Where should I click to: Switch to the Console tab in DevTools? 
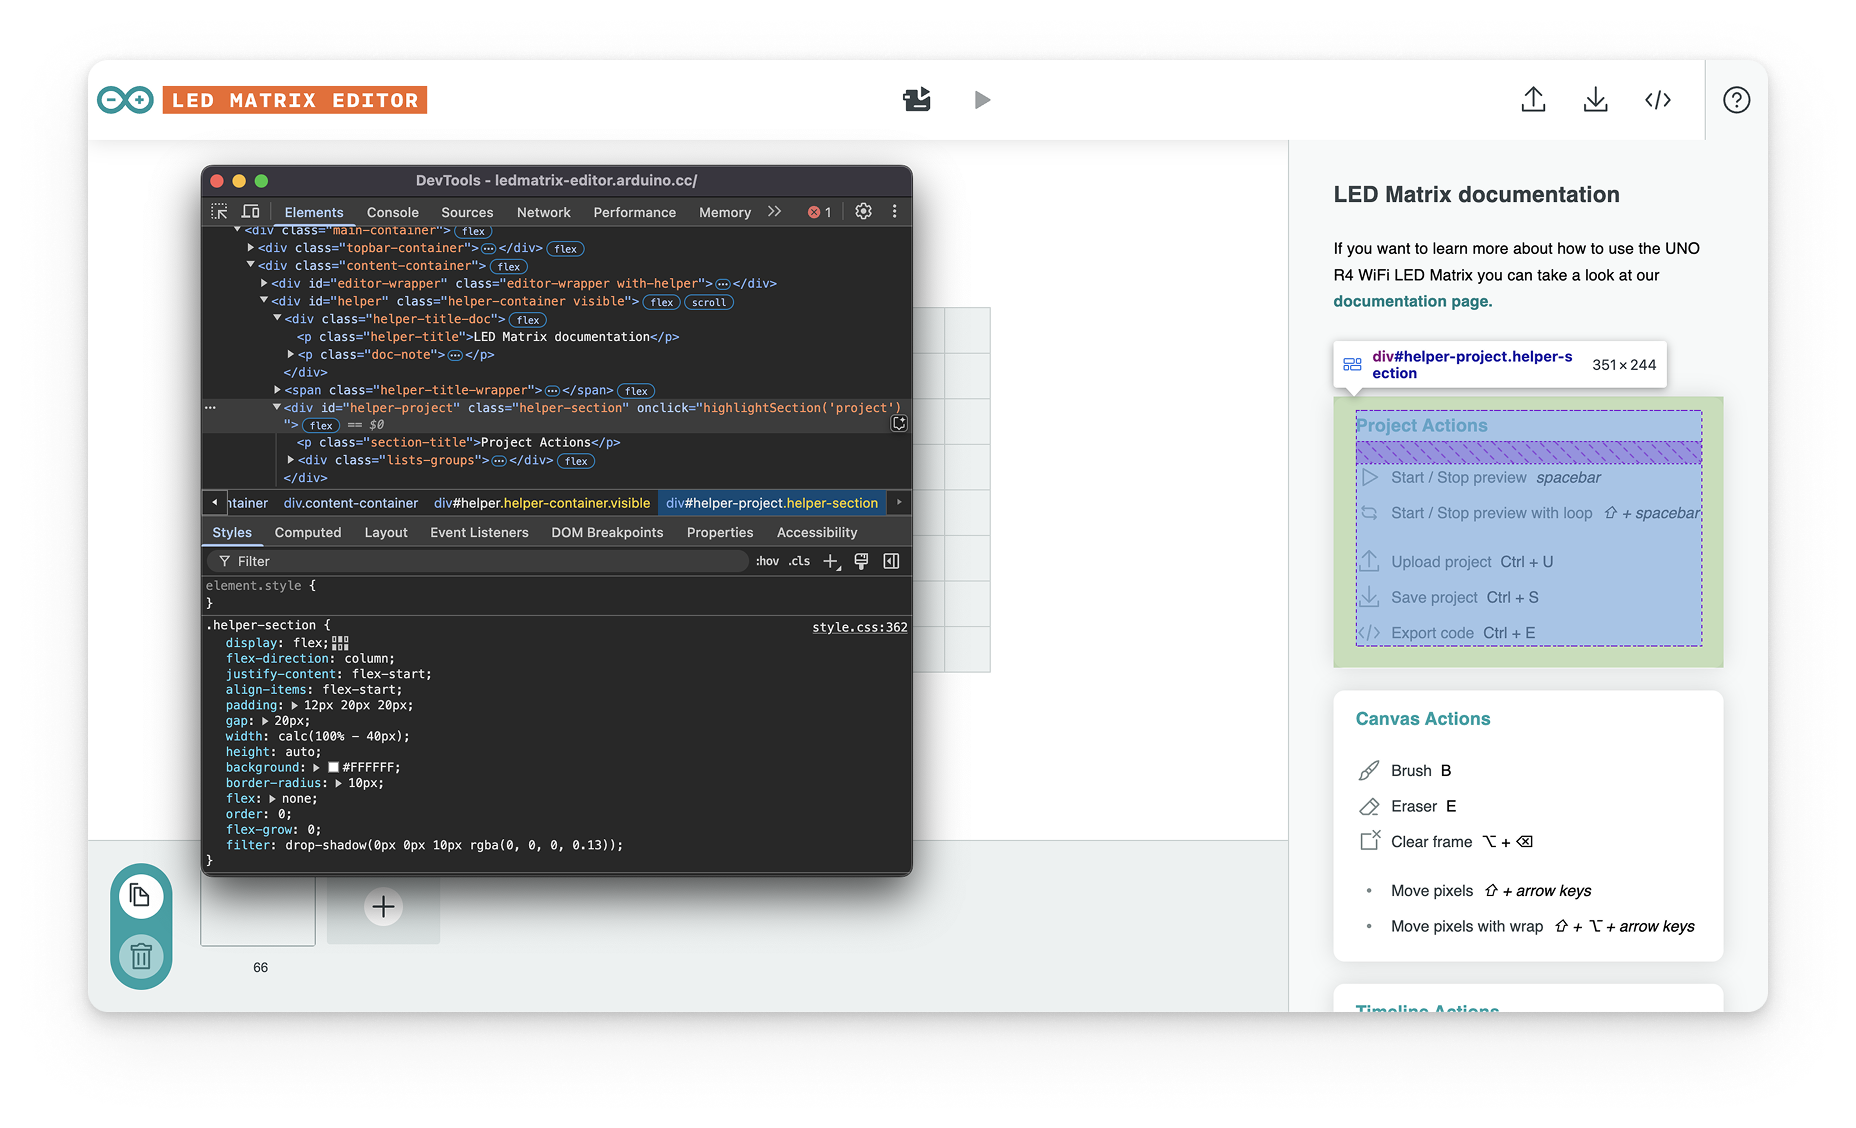[393, 212]
